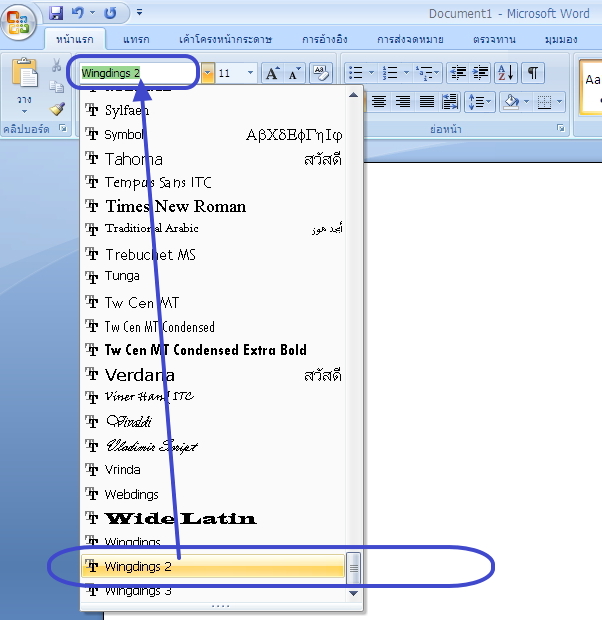Open bullet library dropdown arrow
Screen dimensions: 602x620
click(371, 73)
